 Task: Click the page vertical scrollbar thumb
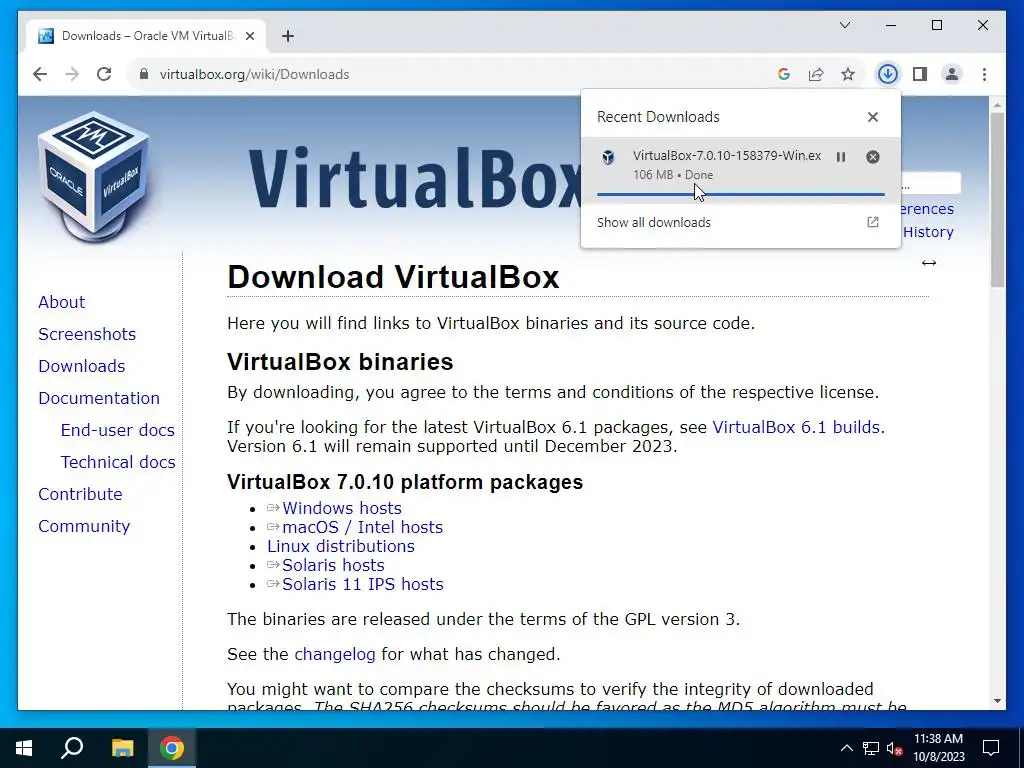tap(997, 200)
